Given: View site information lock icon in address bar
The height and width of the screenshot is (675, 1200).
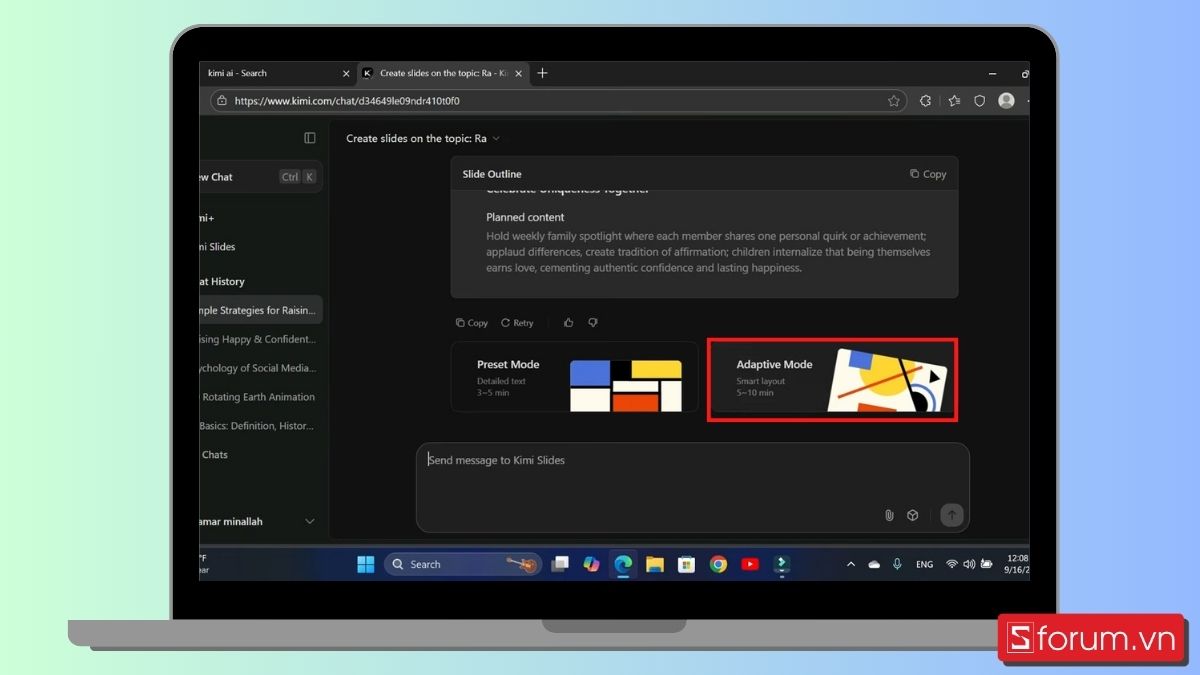Looking at the screenshot, I should click(x=222, y=101).
